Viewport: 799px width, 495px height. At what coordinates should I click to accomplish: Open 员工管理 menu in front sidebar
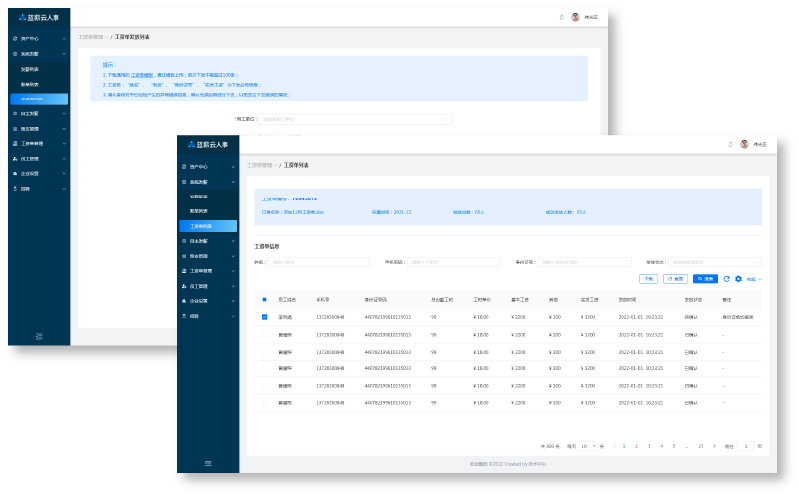coord(207,285)
